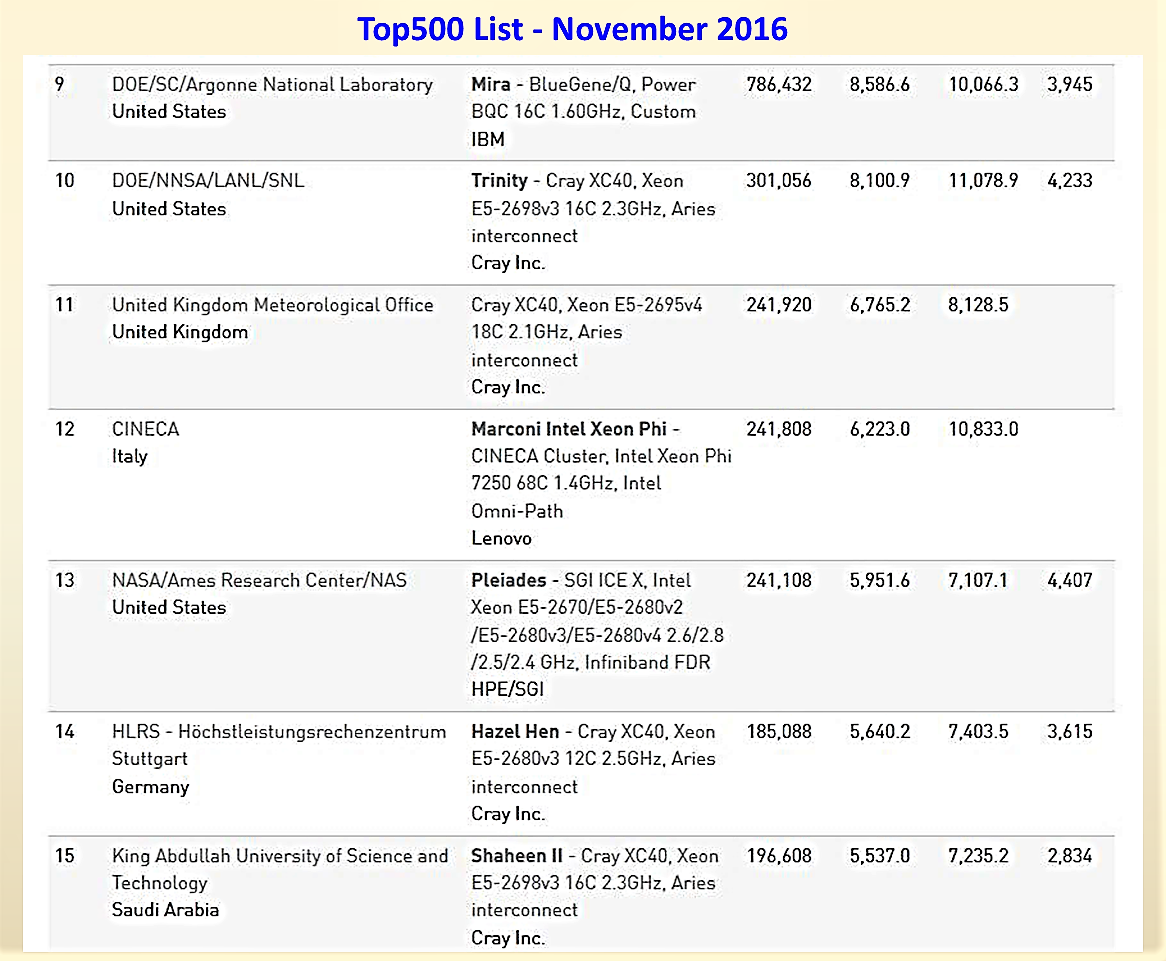Click rank number 13
Image resolution: width=1166 pixels, height=961 pixels.
(x=65, y=579)
